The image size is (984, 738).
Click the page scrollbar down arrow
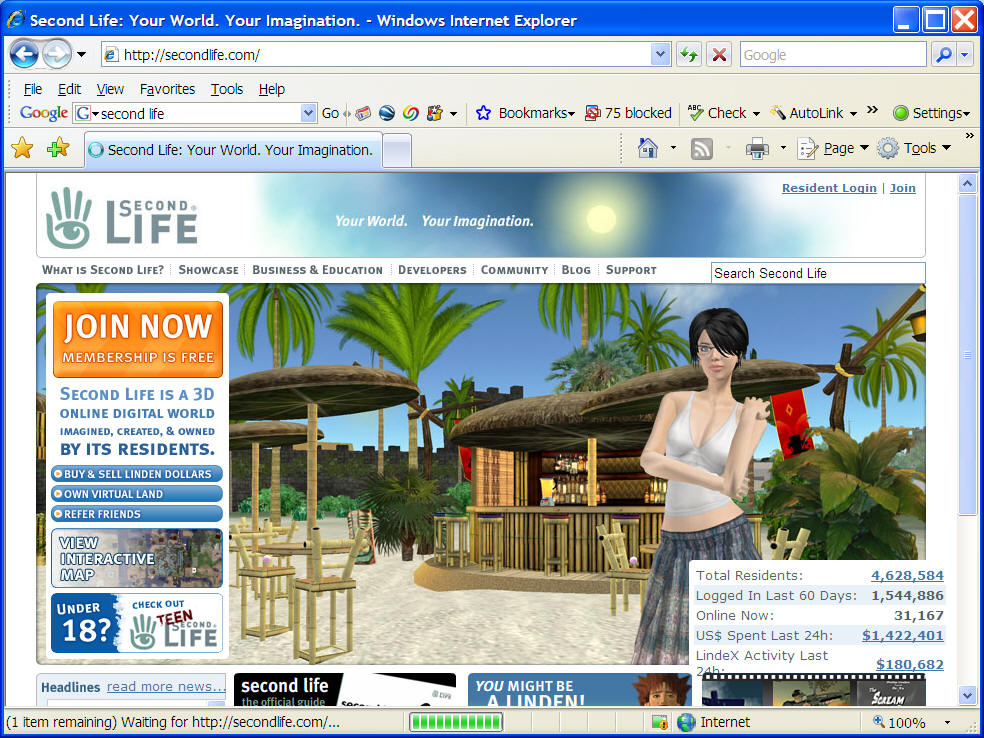[x=966, y=695]
